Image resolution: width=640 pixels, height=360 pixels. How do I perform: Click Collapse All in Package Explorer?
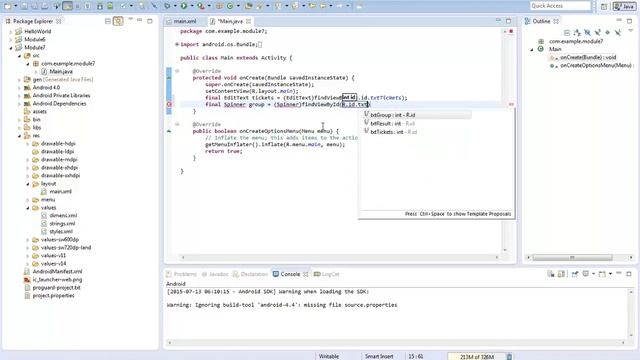[x=108, y=21]
